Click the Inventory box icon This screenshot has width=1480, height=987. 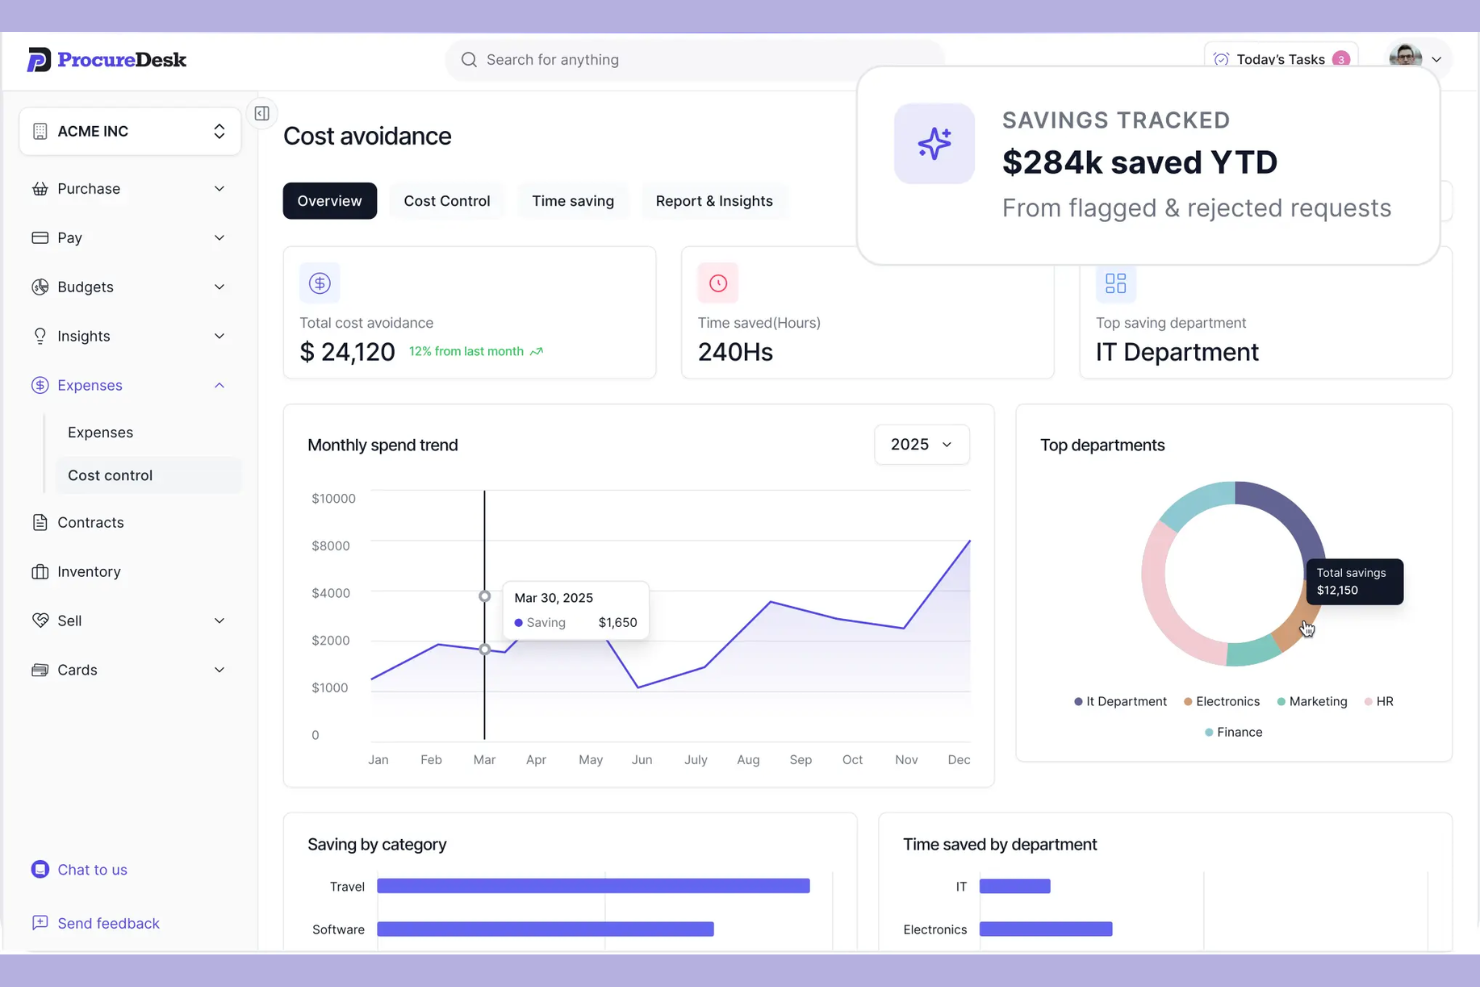tap(40, 572)
